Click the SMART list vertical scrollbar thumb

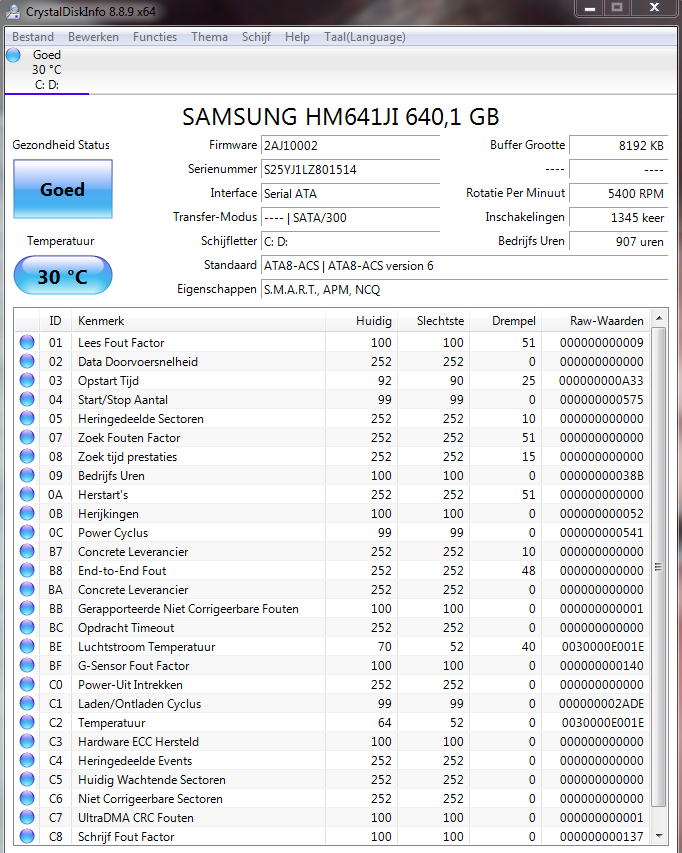[659, 566]
